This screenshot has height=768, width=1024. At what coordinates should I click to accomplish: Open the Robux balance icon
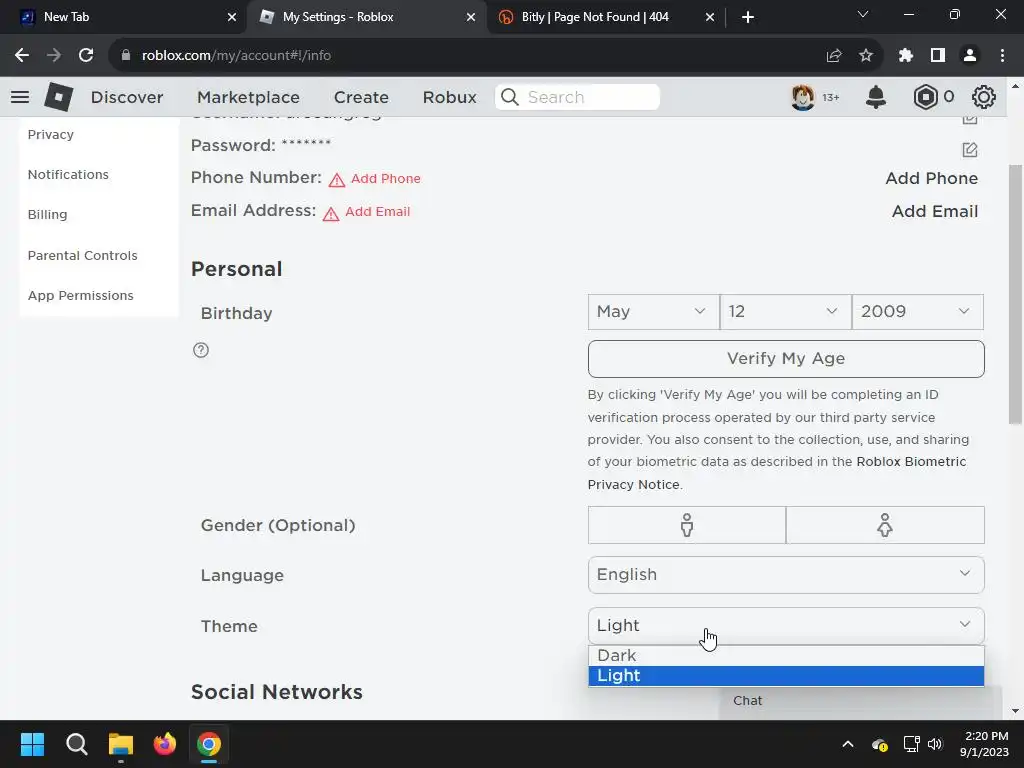coord(925,97)
